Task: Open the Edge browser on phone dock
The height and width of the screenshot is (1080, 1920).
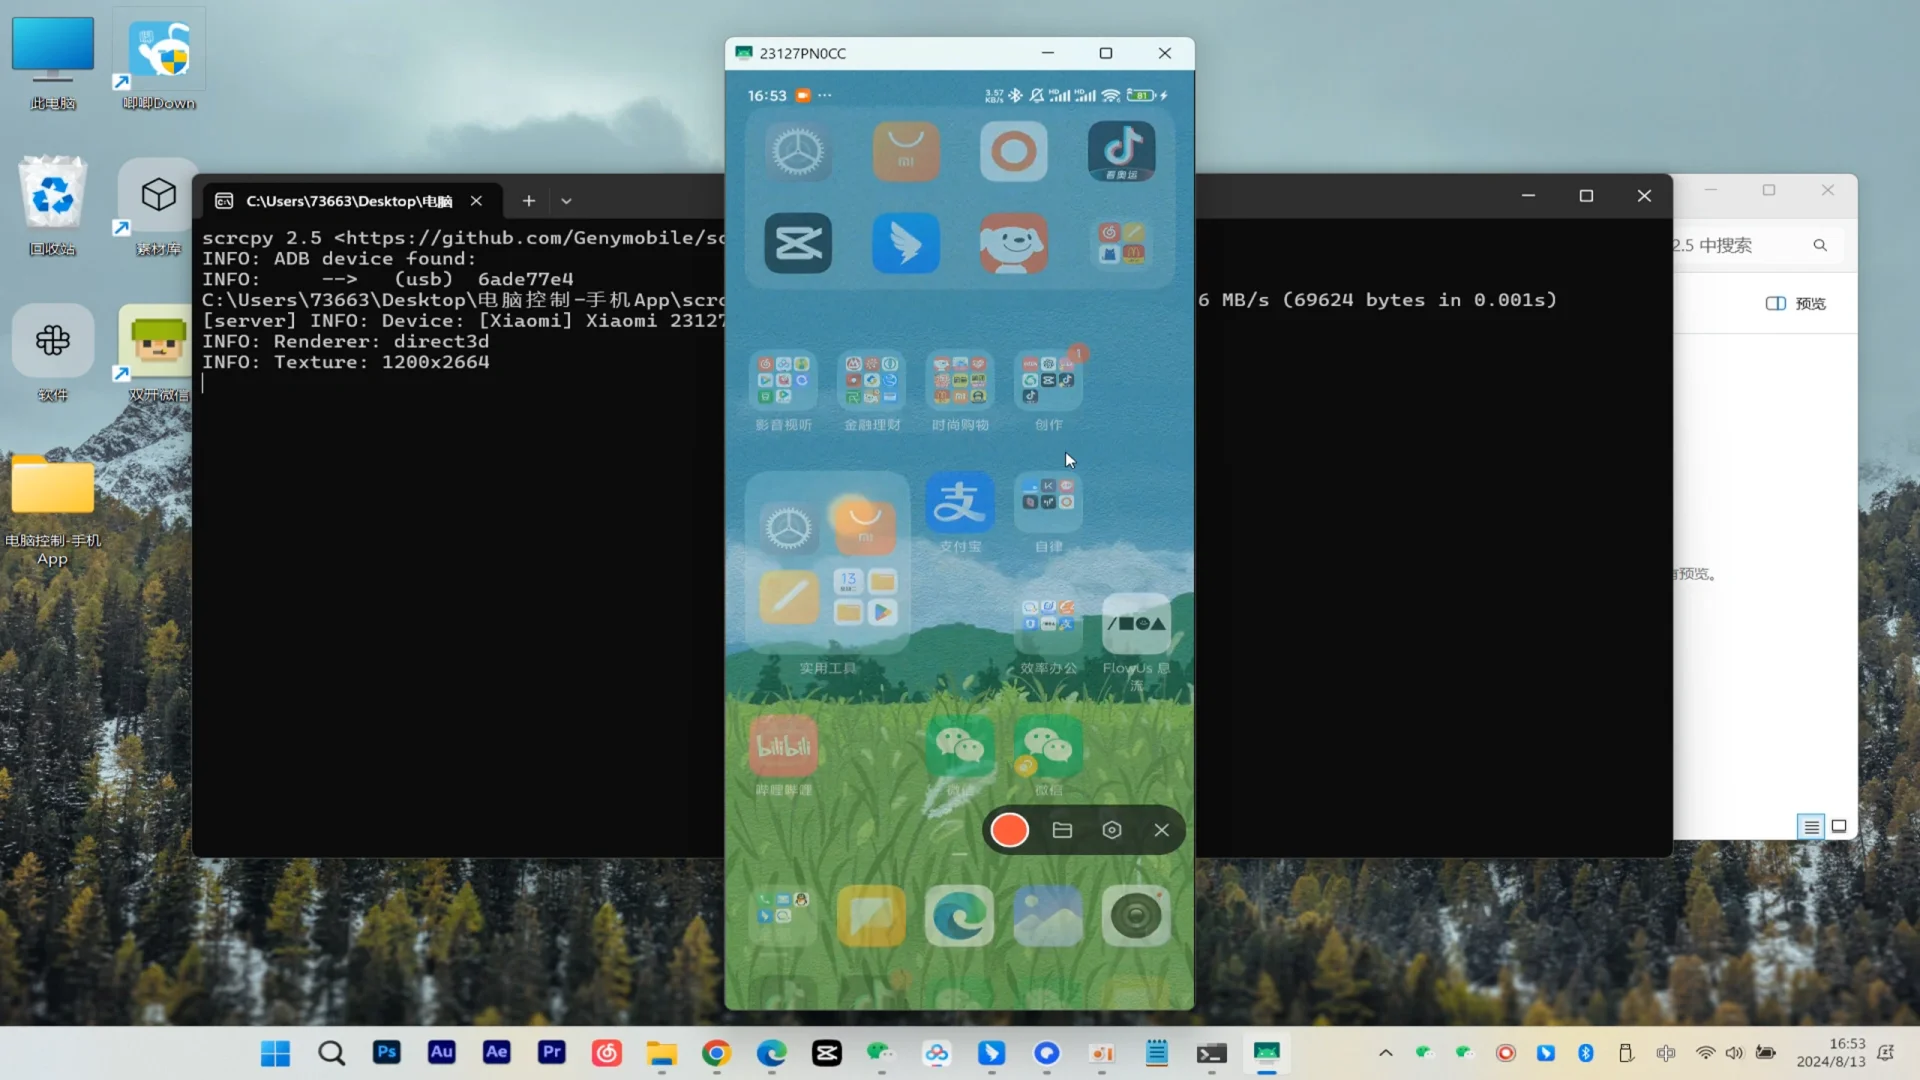Action: [959, 916]
